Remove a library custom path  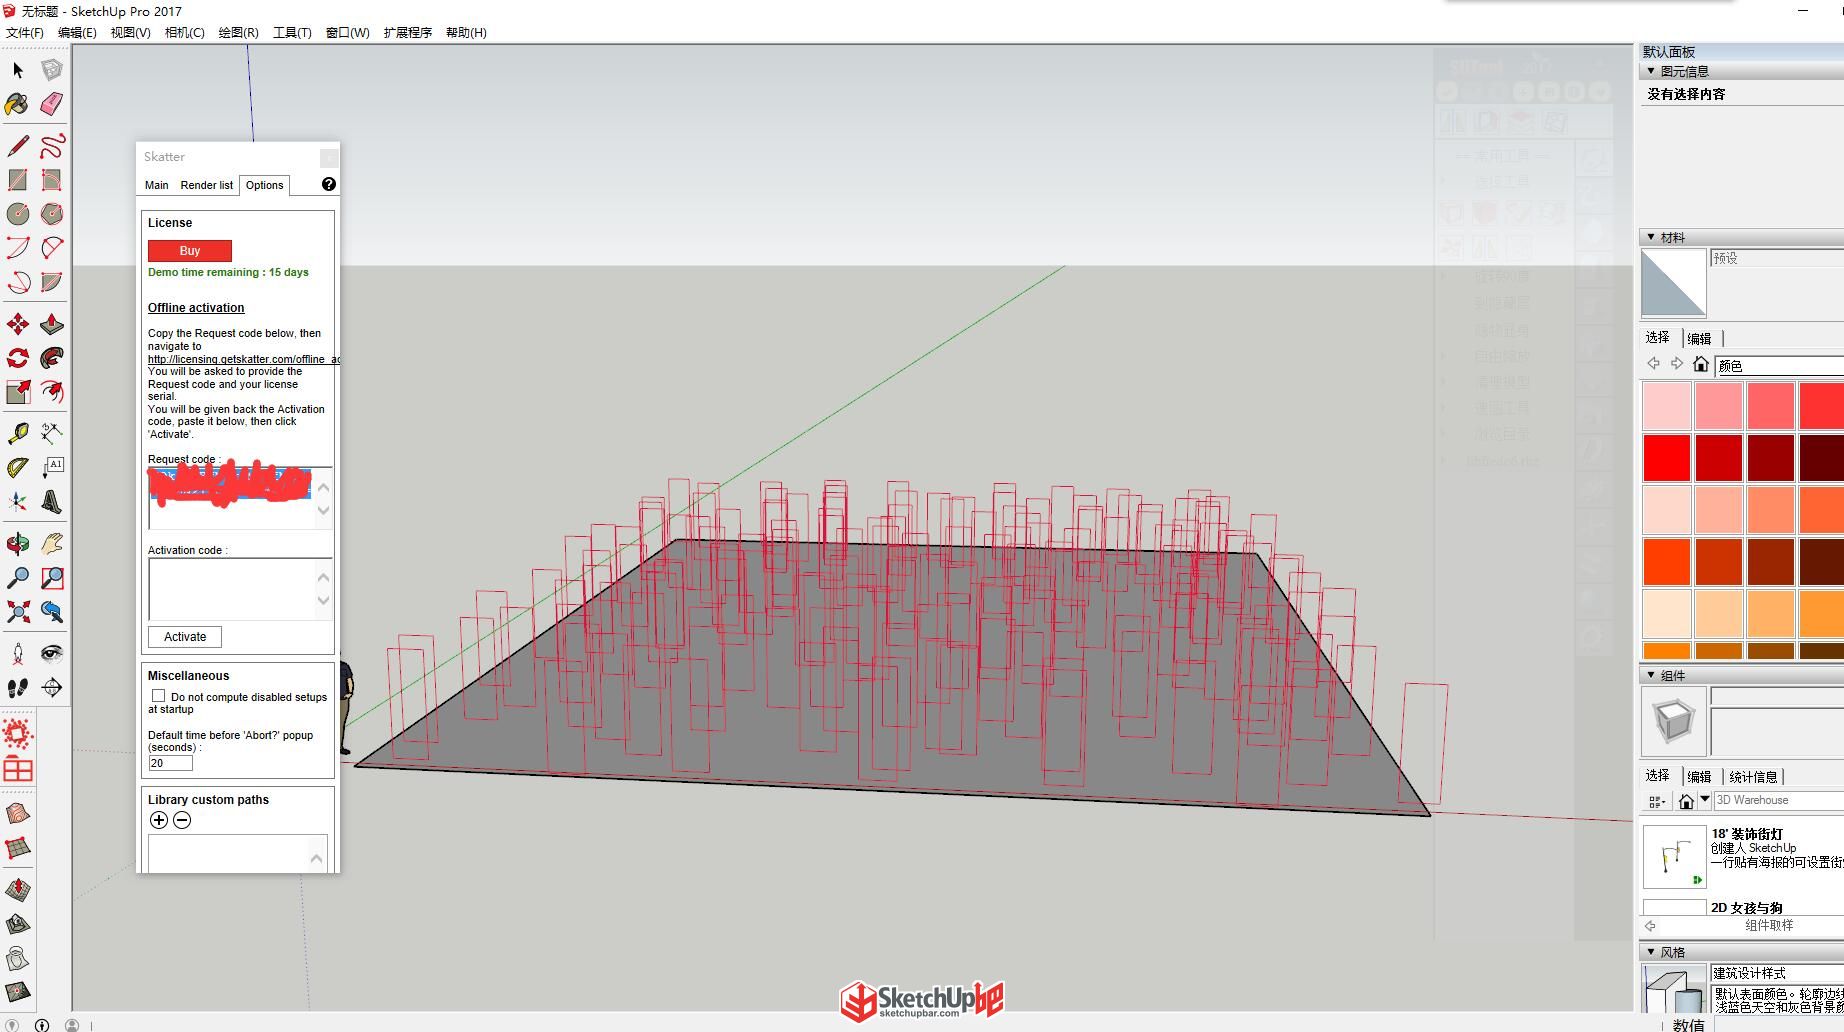click(182, 820)
